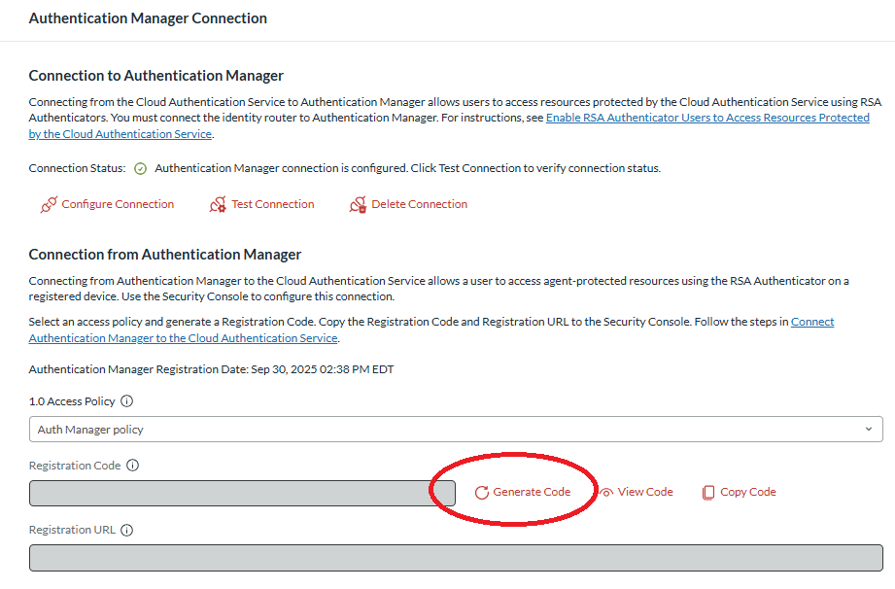Click the green connection status check icon
The image size is (895, 589).
(140, 168)
